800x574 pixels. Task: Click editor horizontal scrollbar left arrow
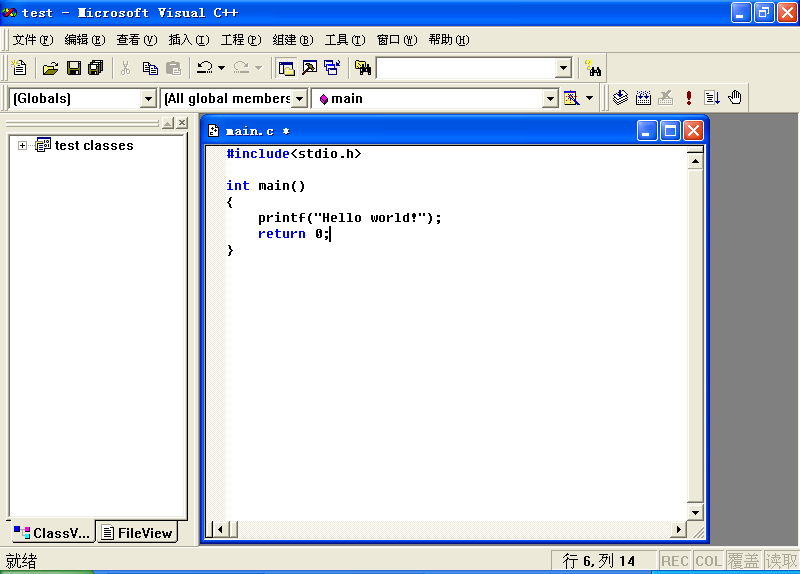point(220,530)
